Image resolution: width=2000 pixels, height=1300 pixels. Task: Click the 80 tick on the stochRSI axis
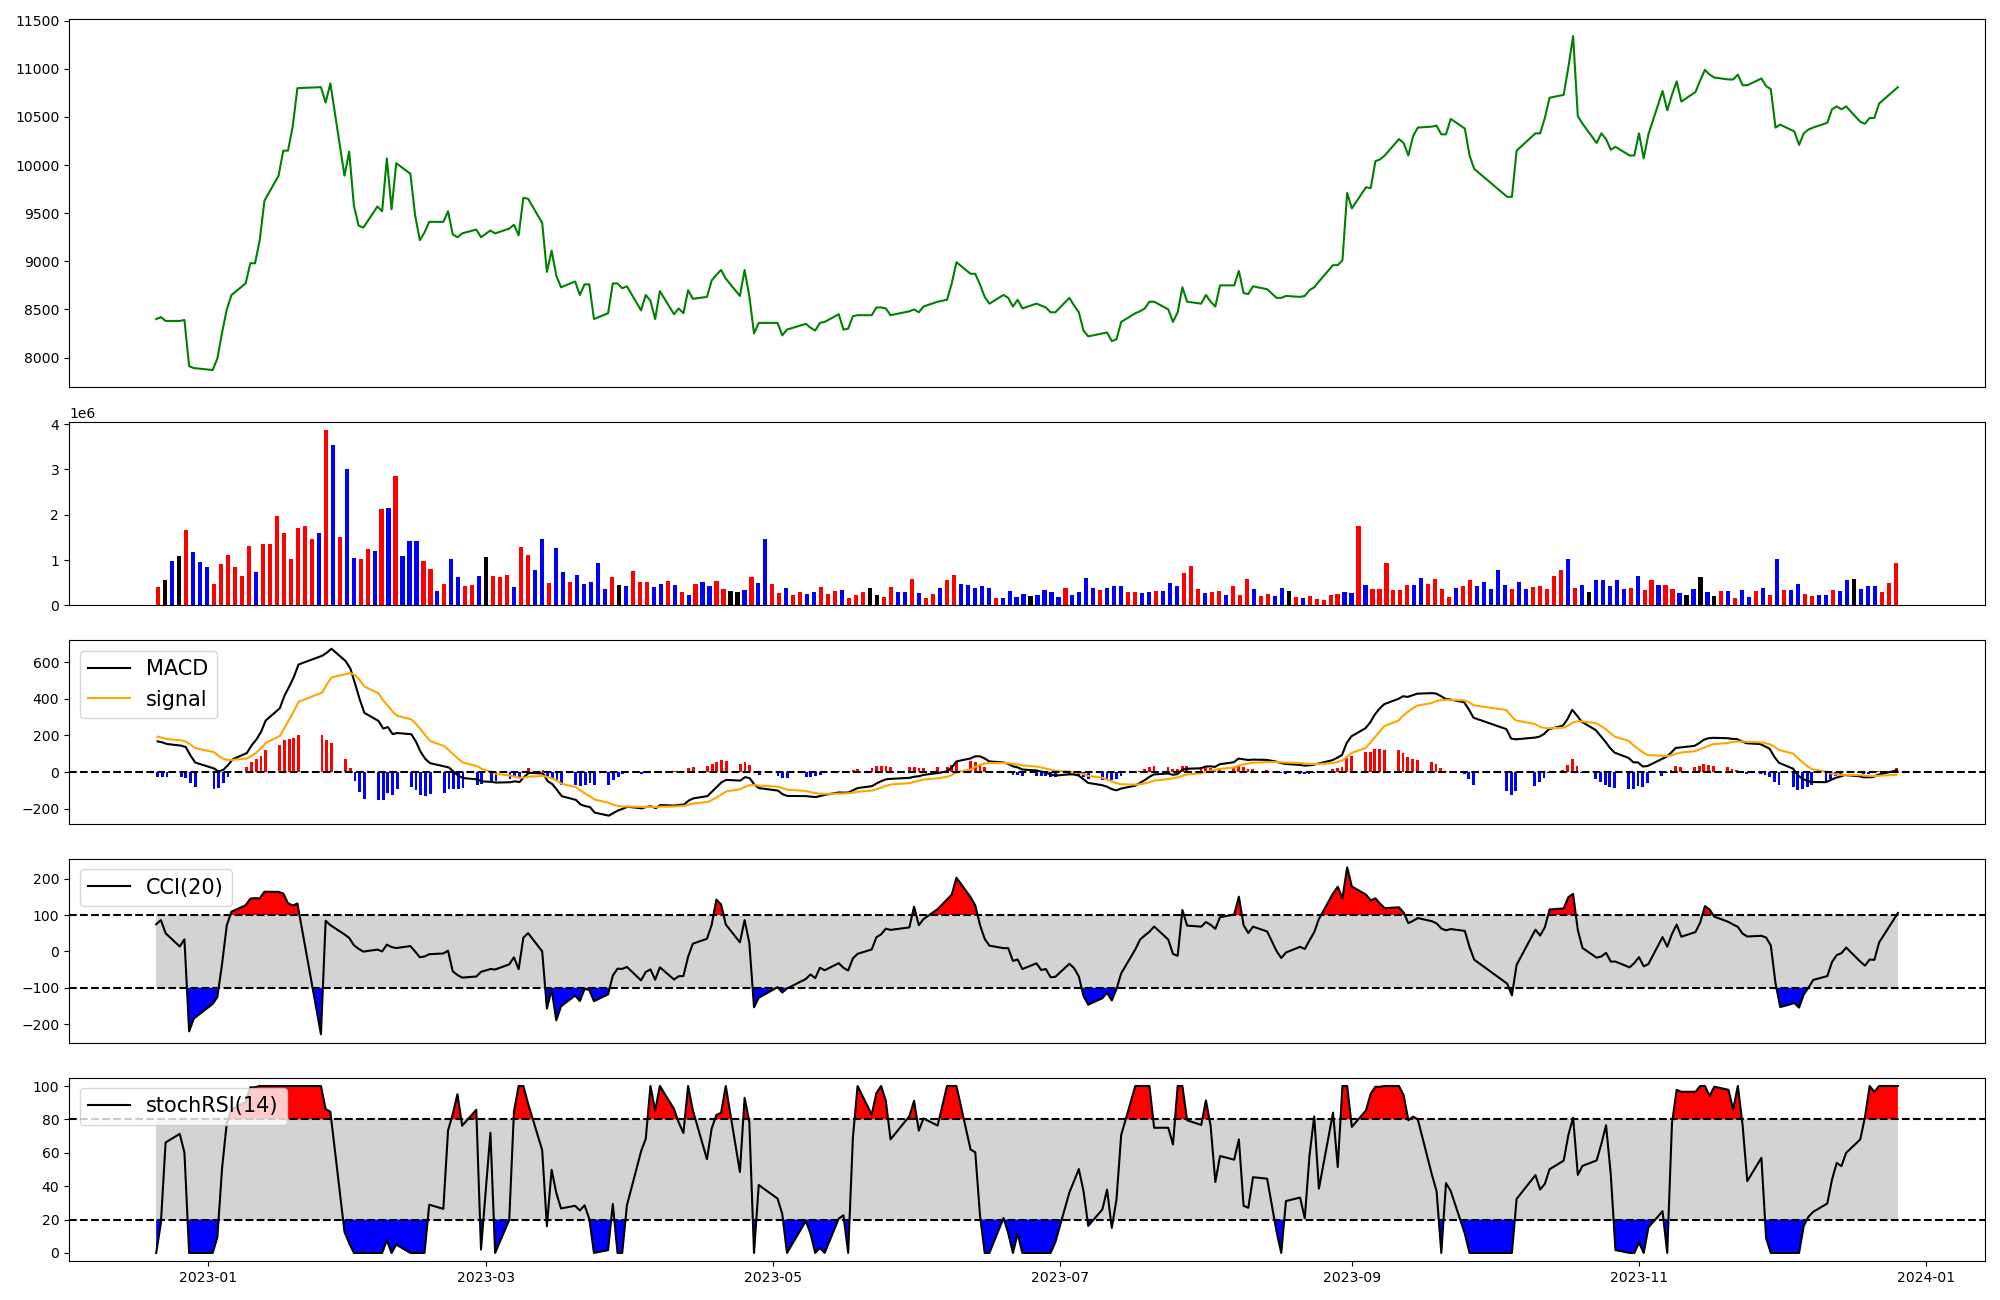point(51,1120)
